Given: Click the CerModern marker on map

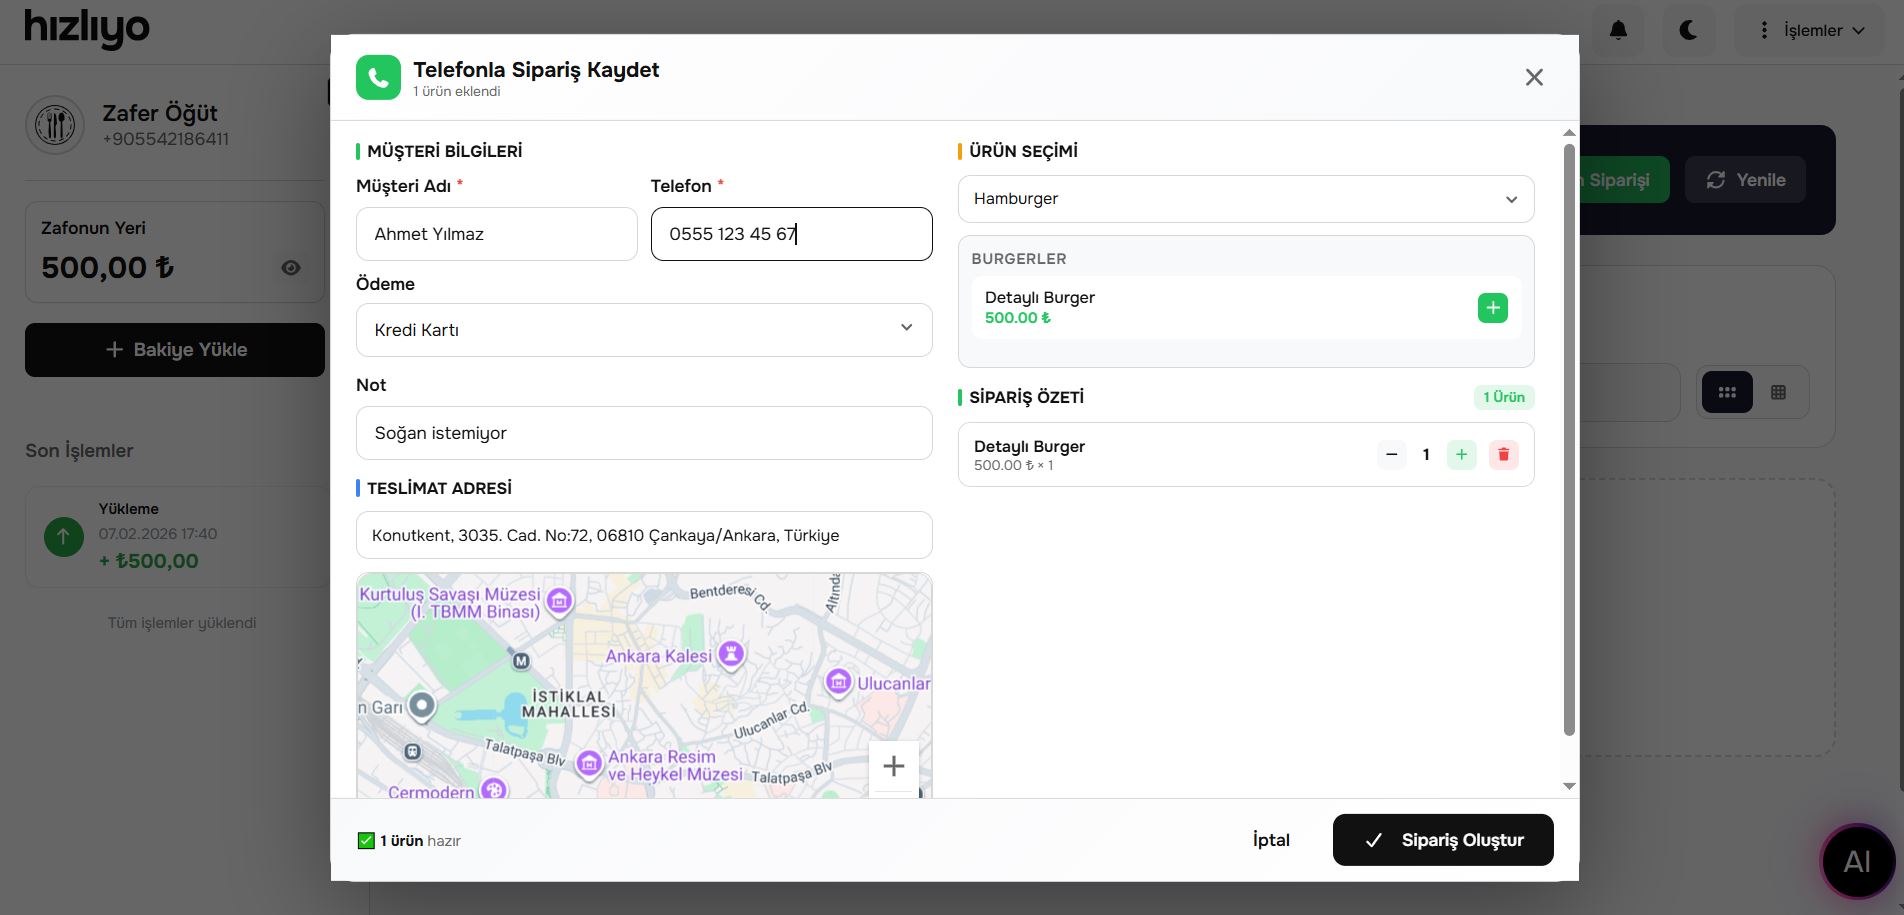Looking at the screenshot, I should (494, 789).
